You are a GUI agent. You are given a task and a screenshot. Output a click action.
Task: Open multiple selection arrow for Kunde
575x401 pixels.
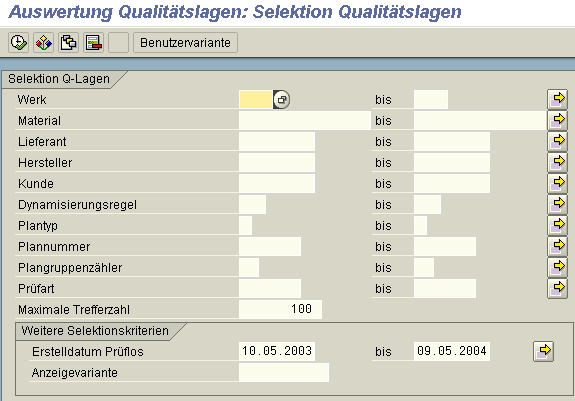(557, 183)
